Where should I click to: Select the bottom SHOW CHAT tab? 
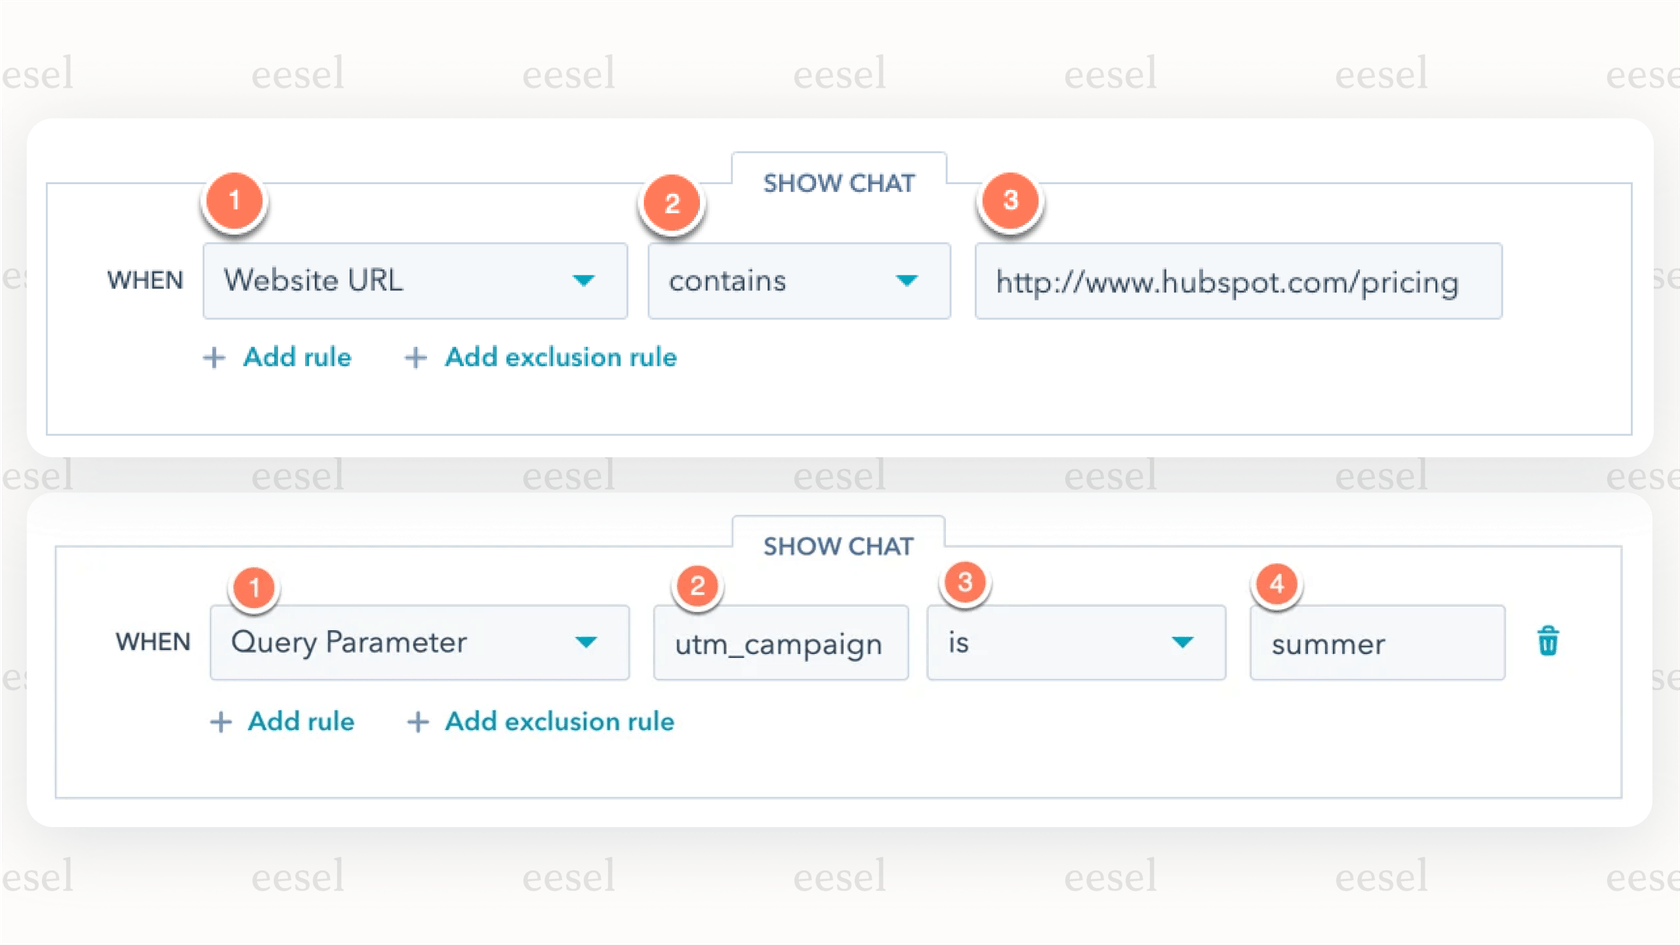[x=838, y=546]
